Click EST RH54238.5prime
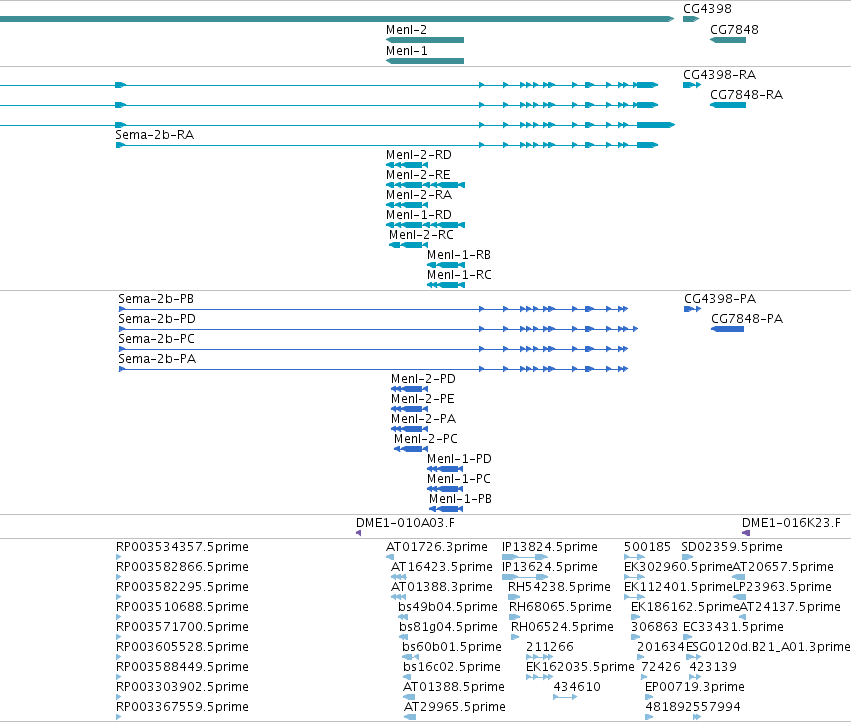The height and width of the screenshot is (722, 851). [x=514, y=597]
